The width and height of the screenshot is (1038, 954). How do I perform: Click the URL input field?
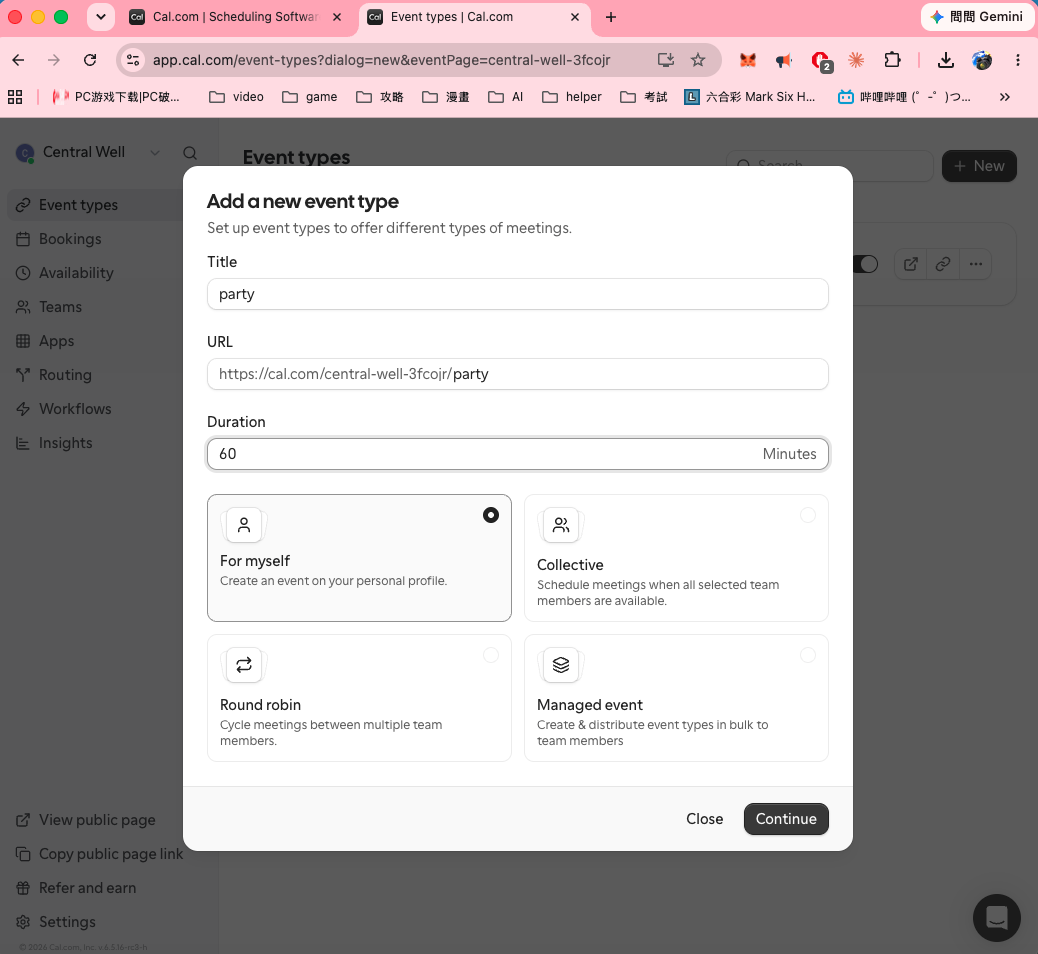pos(518,374)
